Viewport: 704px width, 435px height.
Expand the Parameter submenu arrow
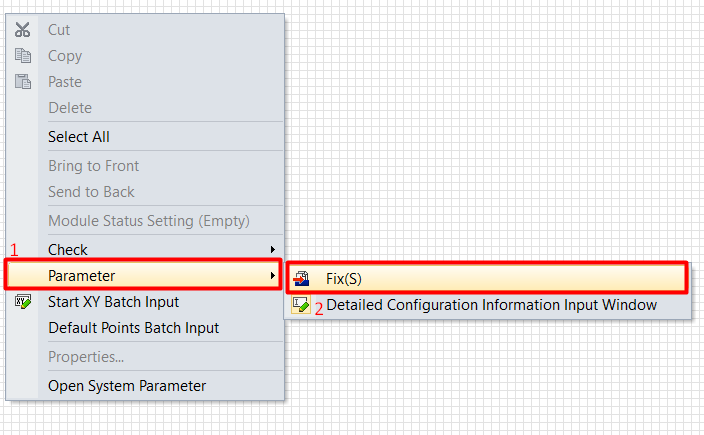tap(273, 276)
